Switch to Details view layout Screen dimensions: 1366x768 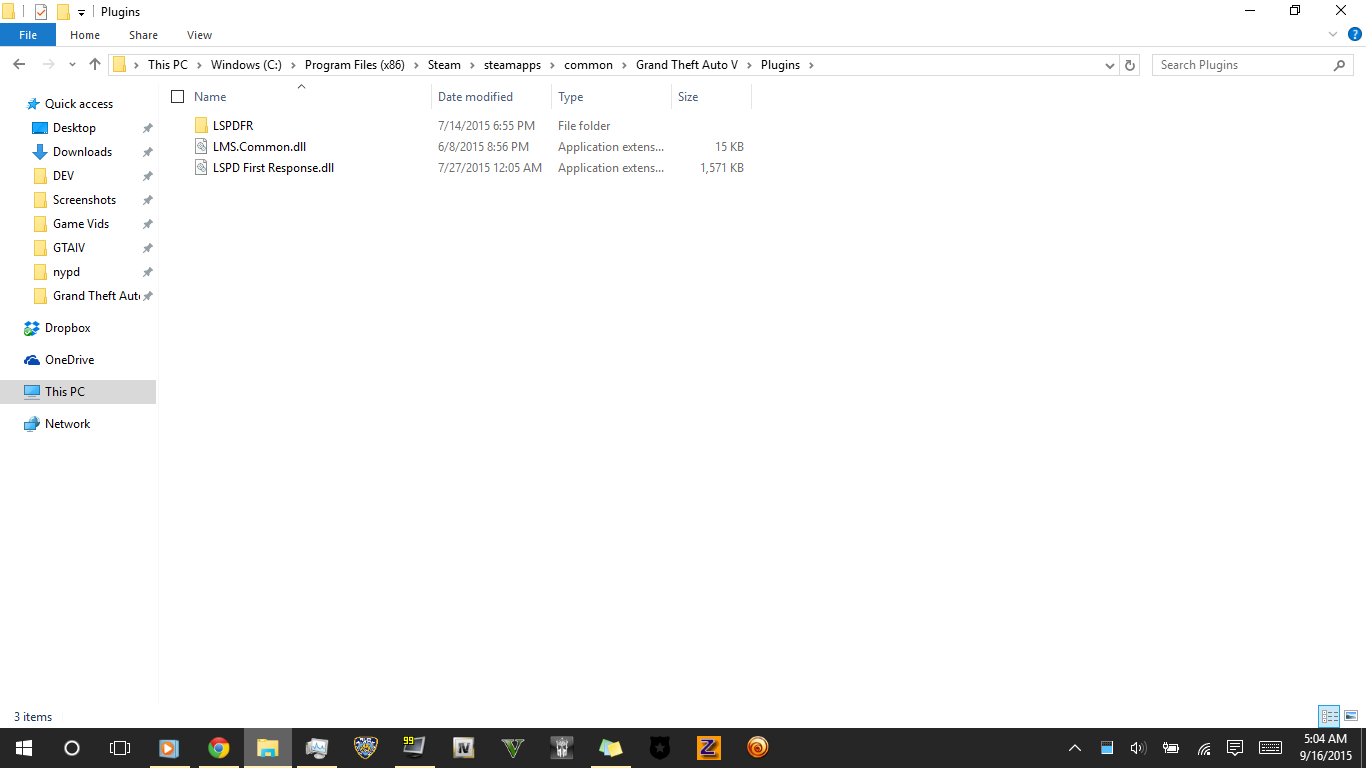click(1329, 716)
